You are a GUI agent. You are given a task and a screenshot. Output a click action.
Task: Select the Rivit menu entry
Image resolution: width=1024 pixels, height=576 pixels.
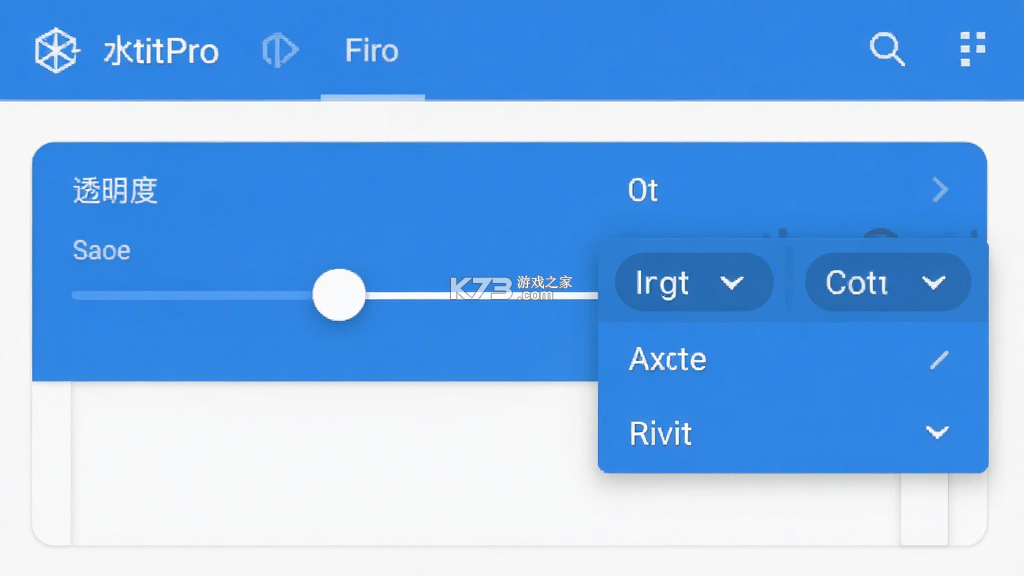click(793, 433)
